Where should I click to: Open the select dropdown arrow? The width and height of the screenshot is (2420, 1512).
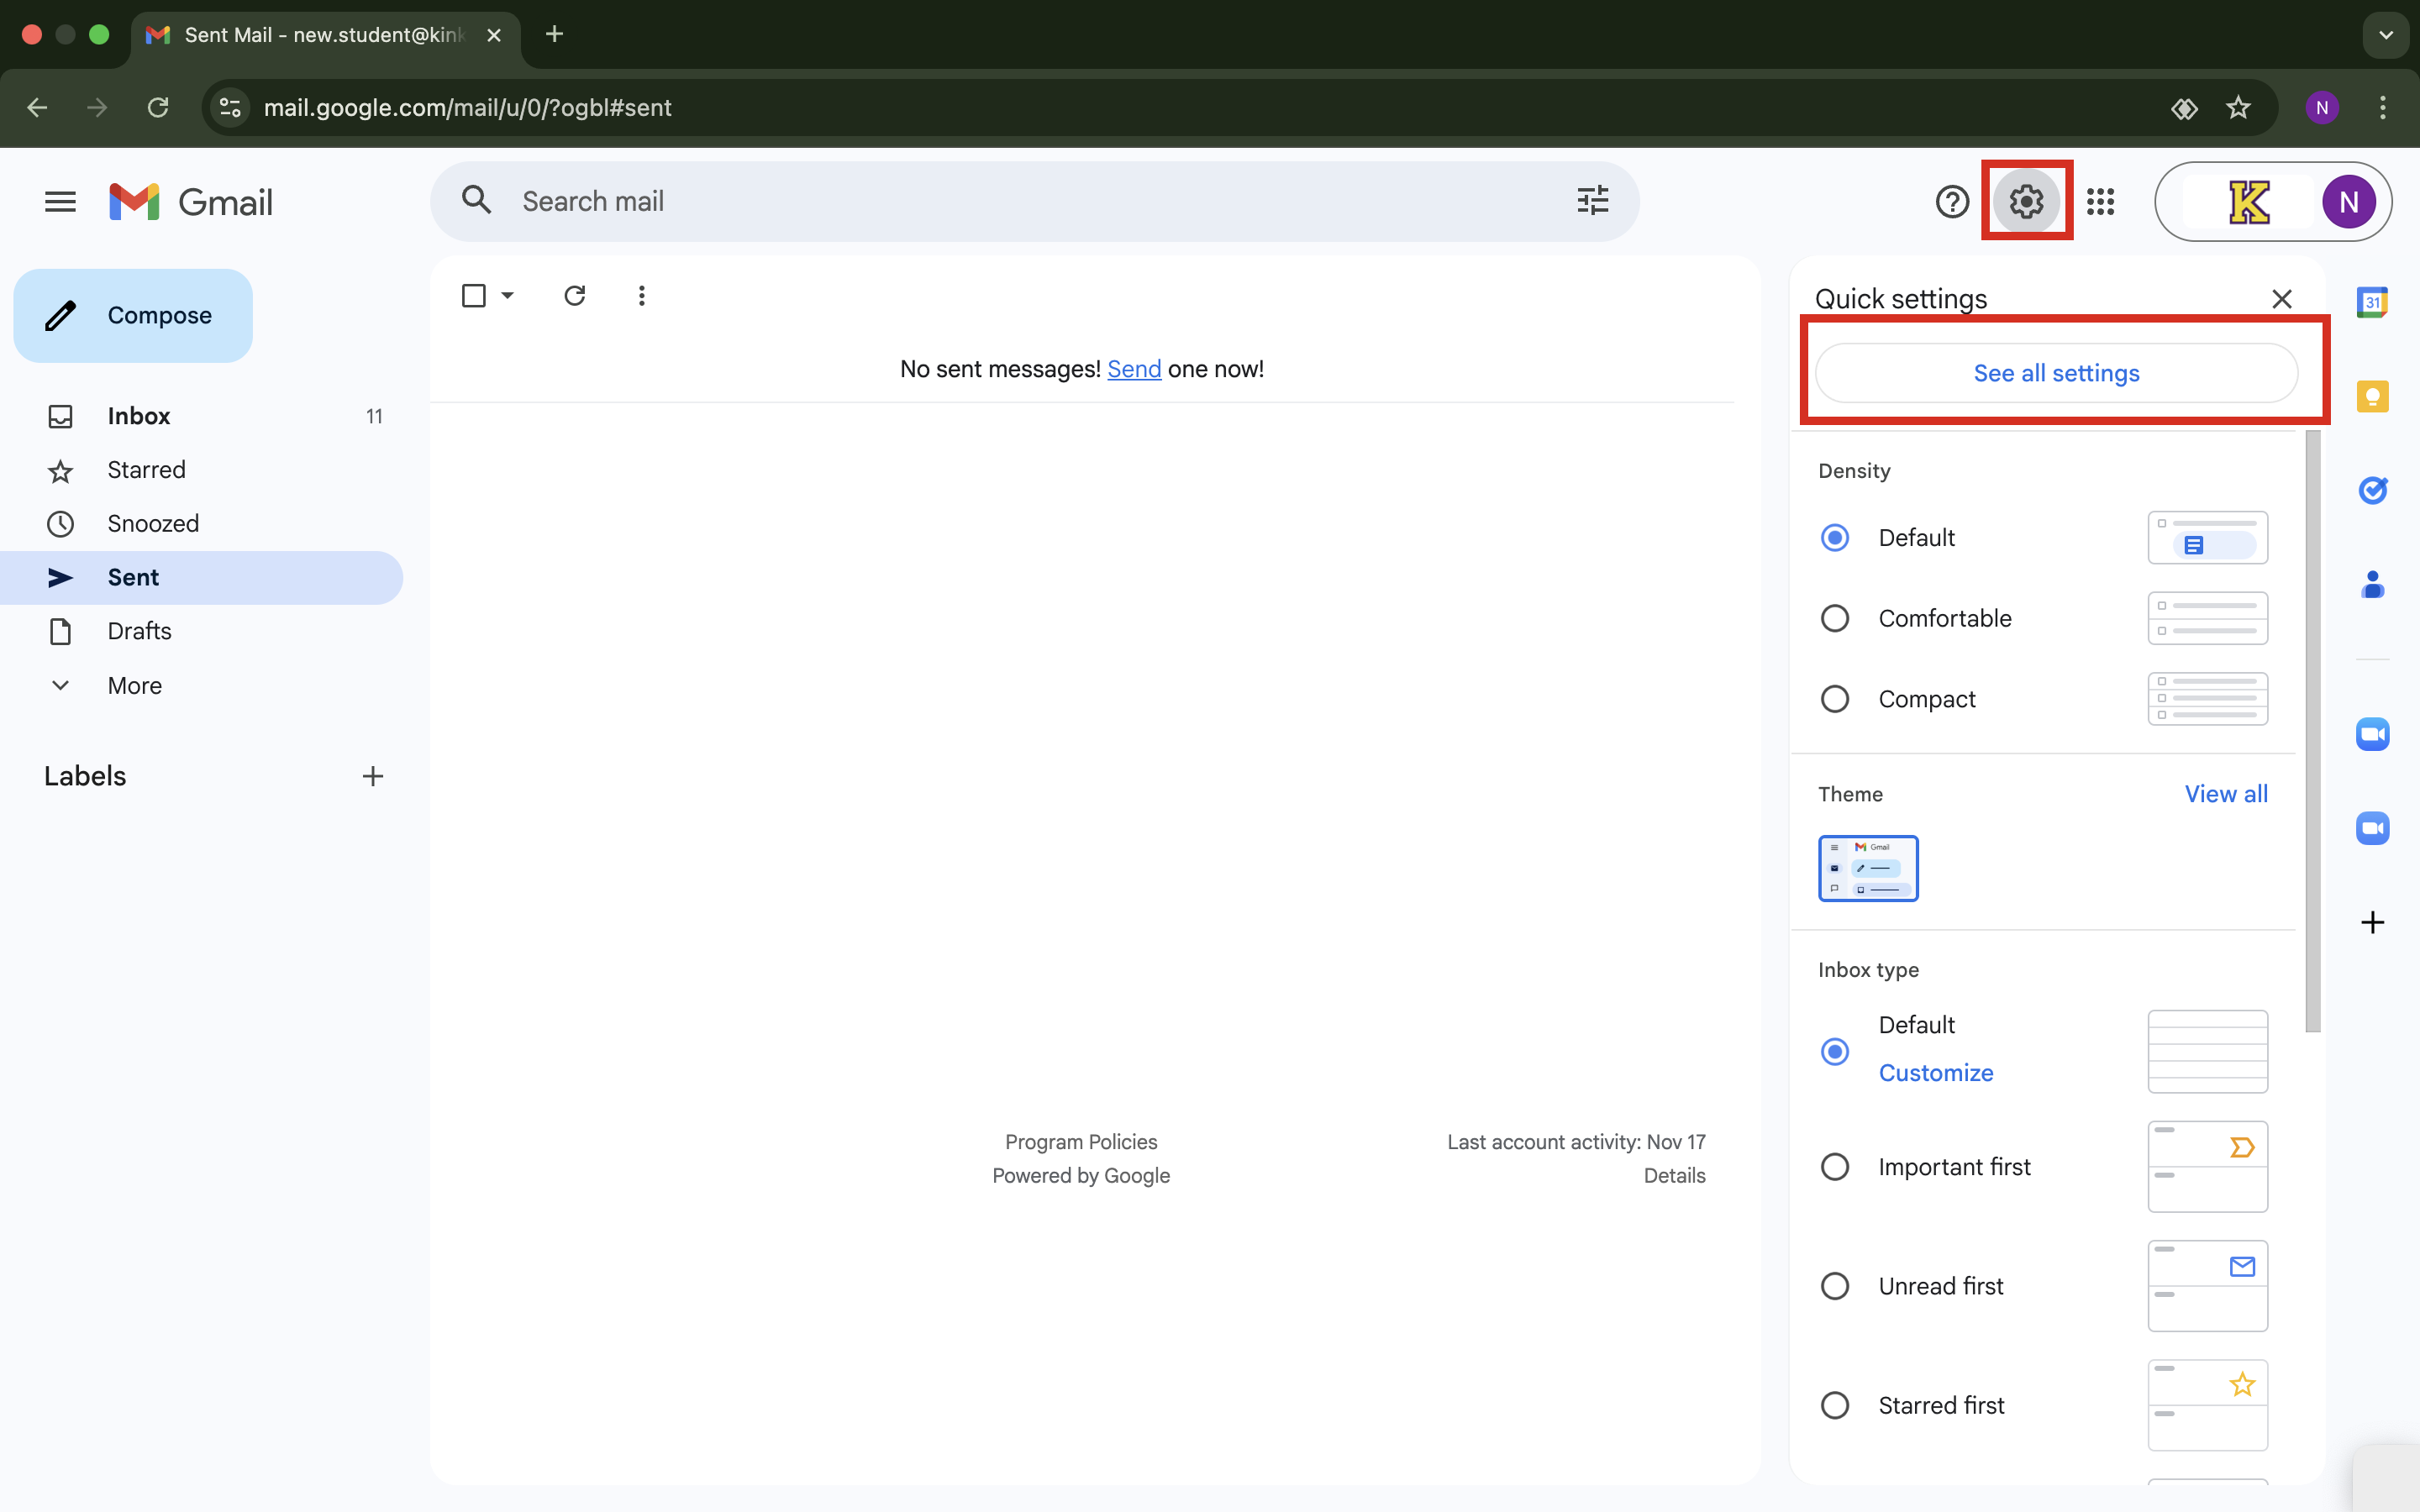(x=508, y=296)
